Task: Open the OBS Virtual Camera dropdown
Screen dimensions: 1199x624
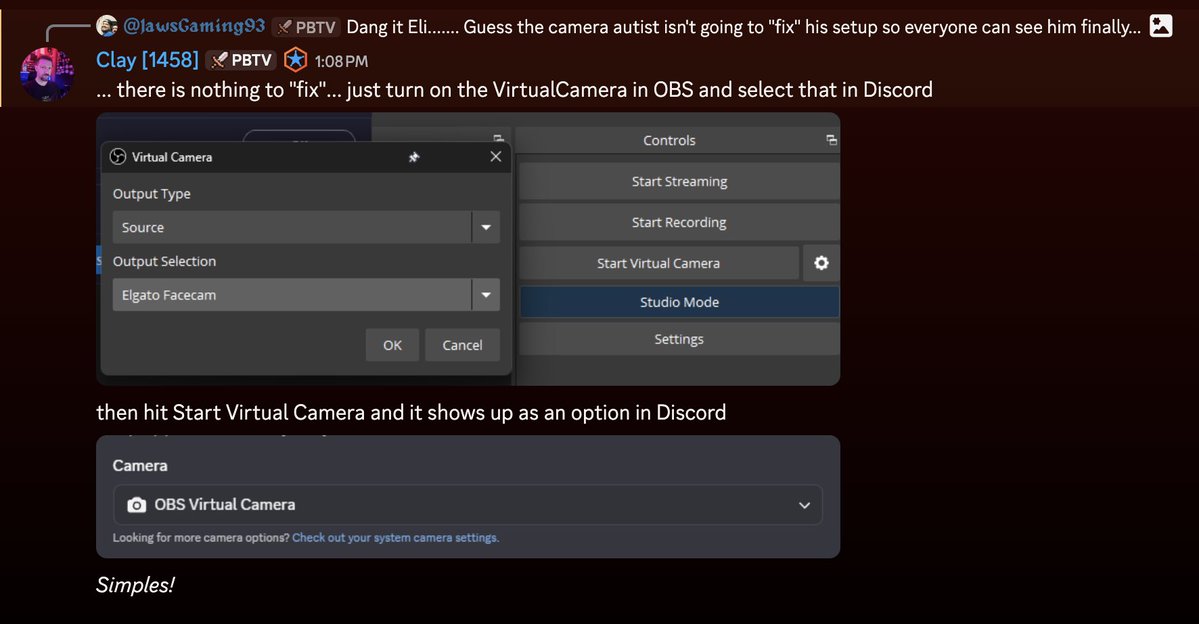Action: [x=468, y=505]
